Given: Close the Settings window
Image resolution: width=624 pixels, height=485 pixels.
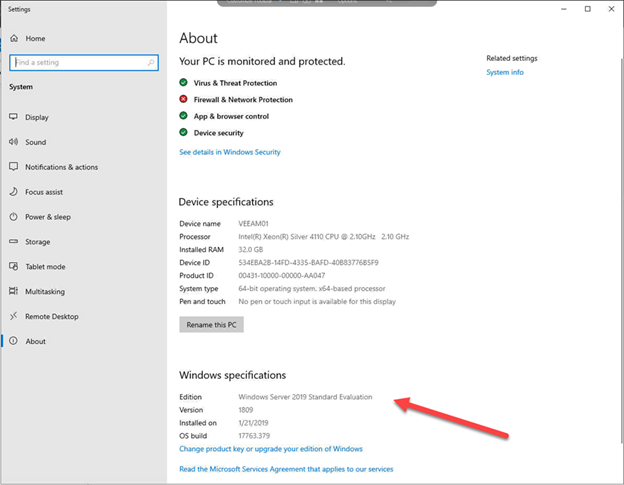Looking at the screenshot, I should click(x=611, y=9).
